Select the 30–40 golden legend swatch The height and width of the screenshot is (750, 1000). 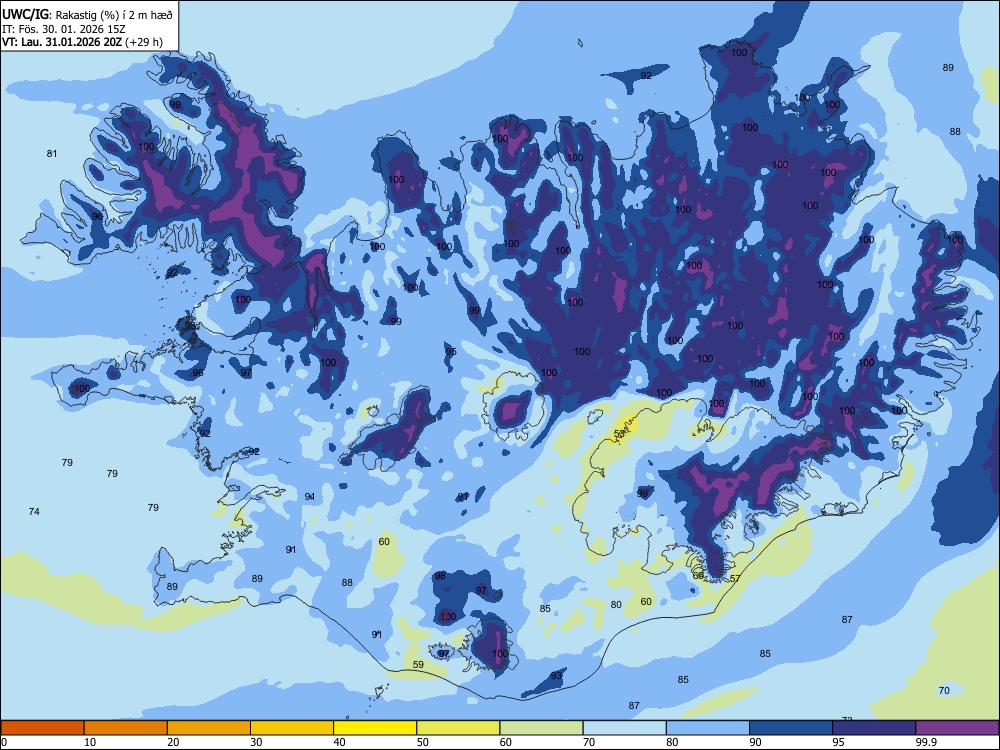[x=292, y=728]
